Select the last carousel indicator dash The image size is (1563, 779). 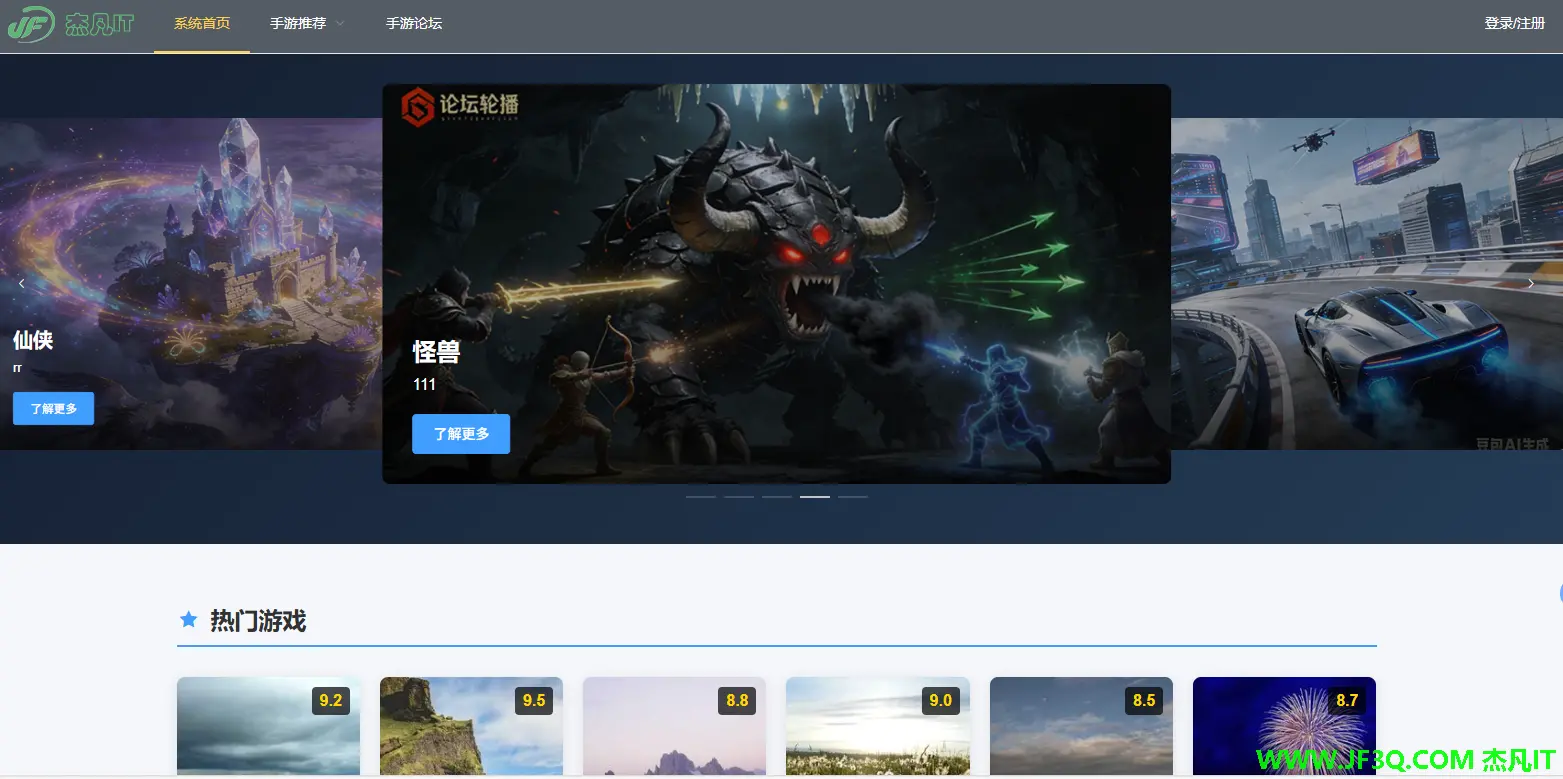(853, 496)
